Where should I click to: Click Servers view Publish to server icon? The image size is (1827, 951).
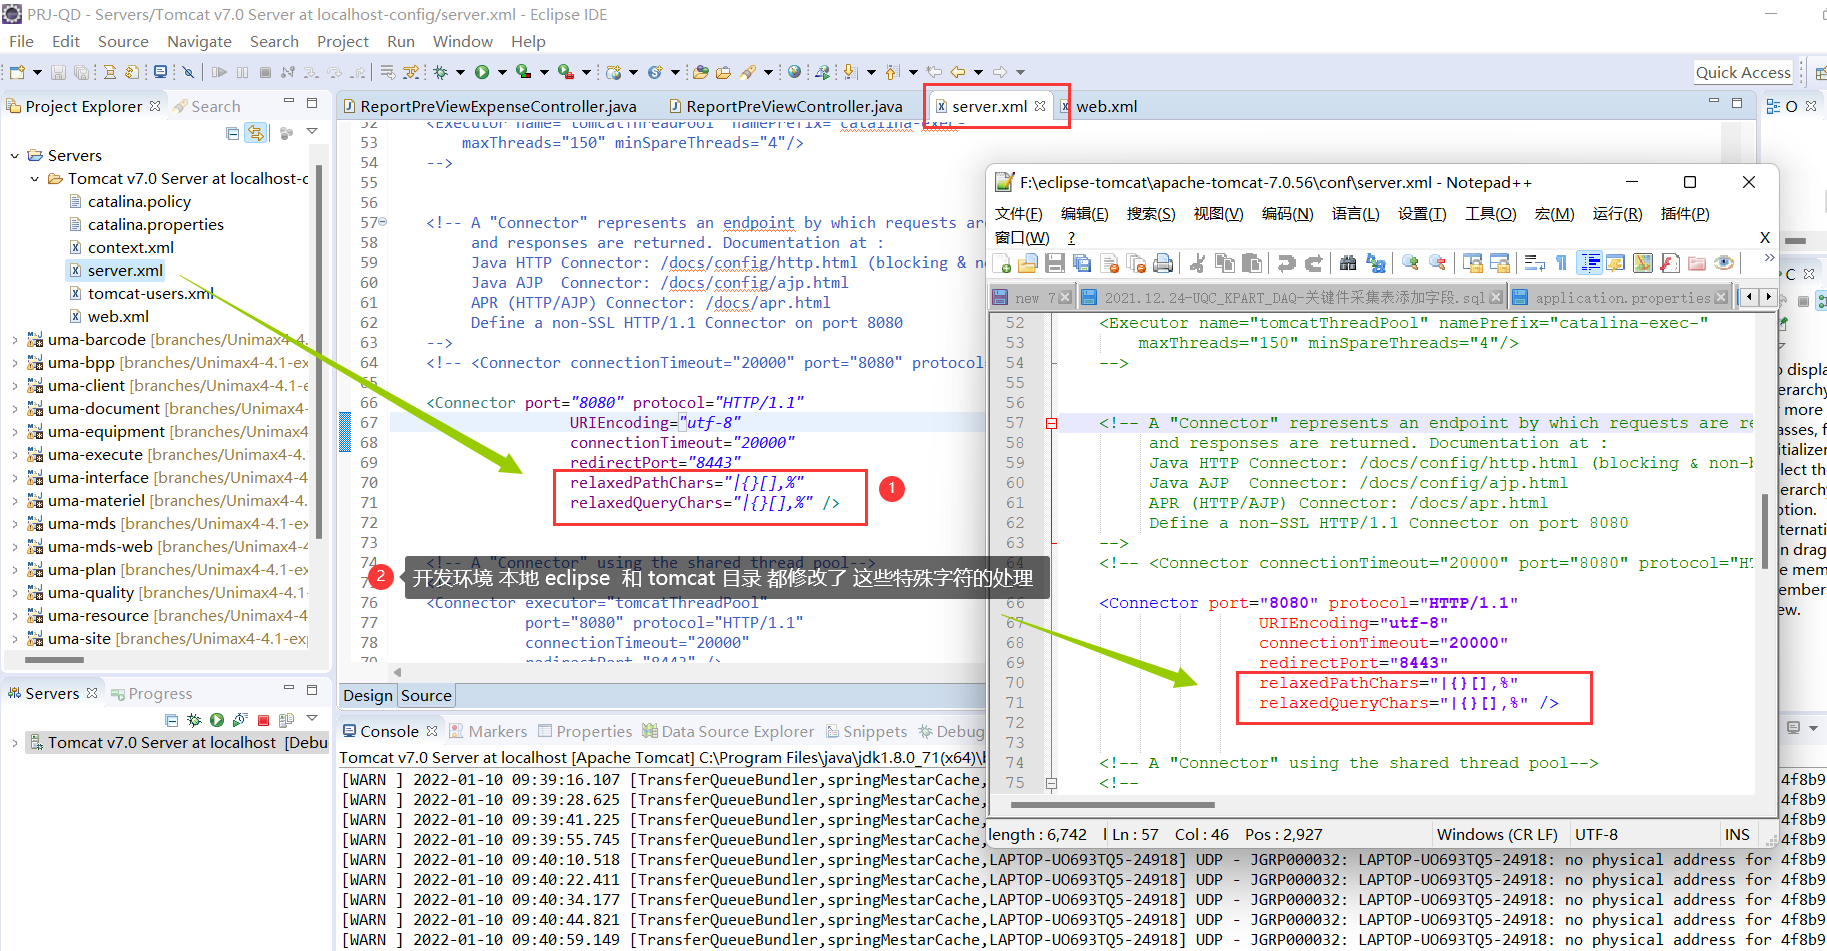pos(287,719)
